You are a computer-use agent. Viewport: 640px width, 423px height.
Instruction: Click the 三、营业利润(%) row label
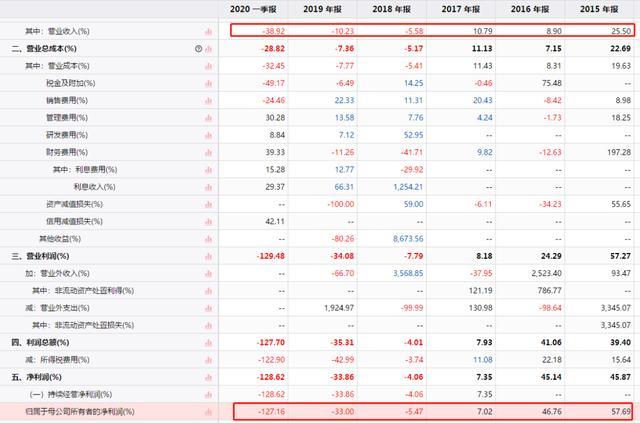[x=40, y=256]
